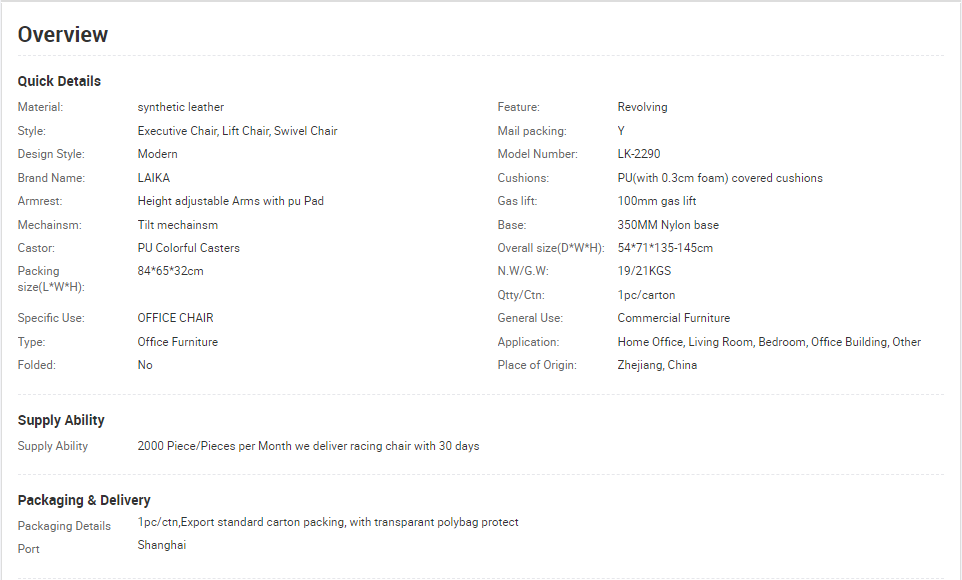The image size is (962, 580).
Task: Select the Zhejiang, China origin text
Action: point(657,365)
